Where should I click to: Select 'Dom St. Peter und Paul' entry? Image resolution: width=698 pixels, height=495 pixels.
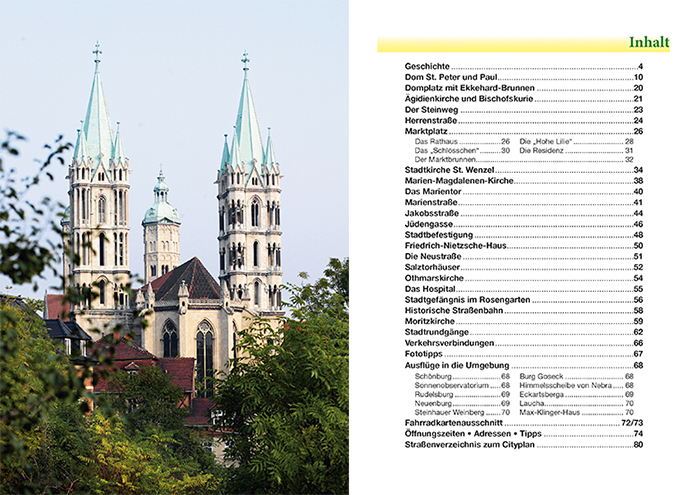click(x=524, y=77)
